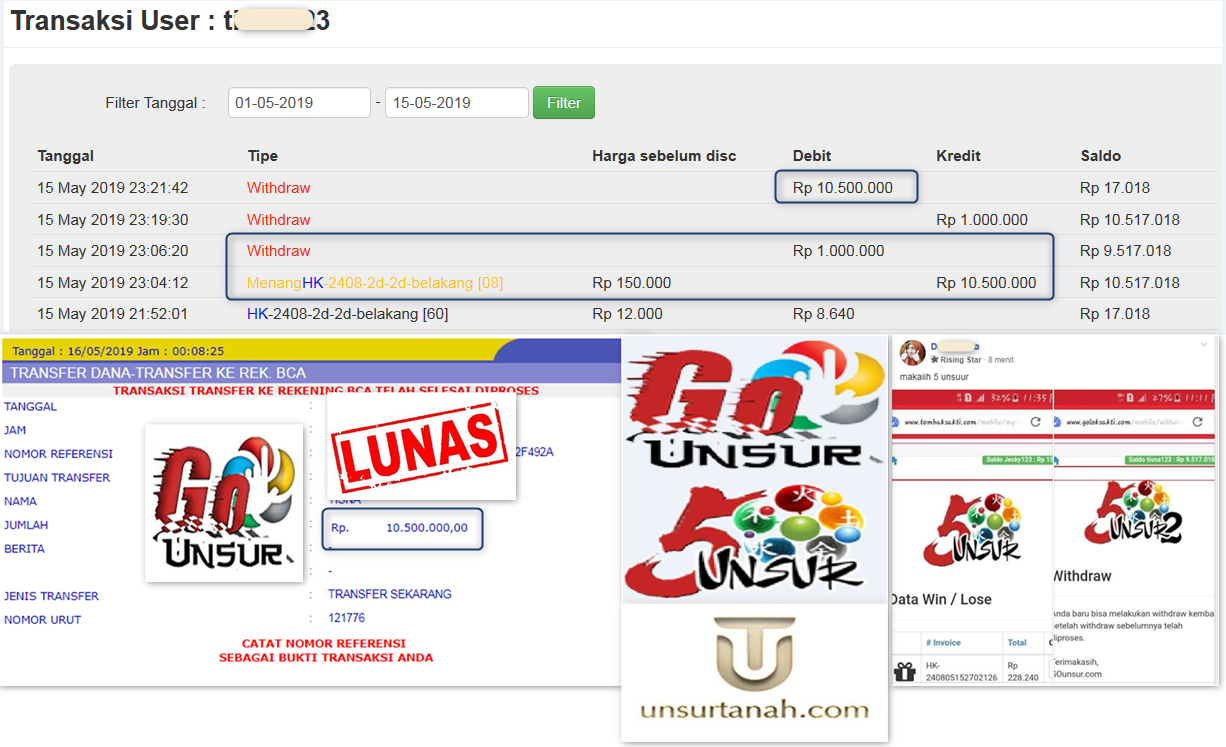1226x747 pixels.
Task: Click the www.goloksakti.com address bar
Action: (x=1125, y=422)
